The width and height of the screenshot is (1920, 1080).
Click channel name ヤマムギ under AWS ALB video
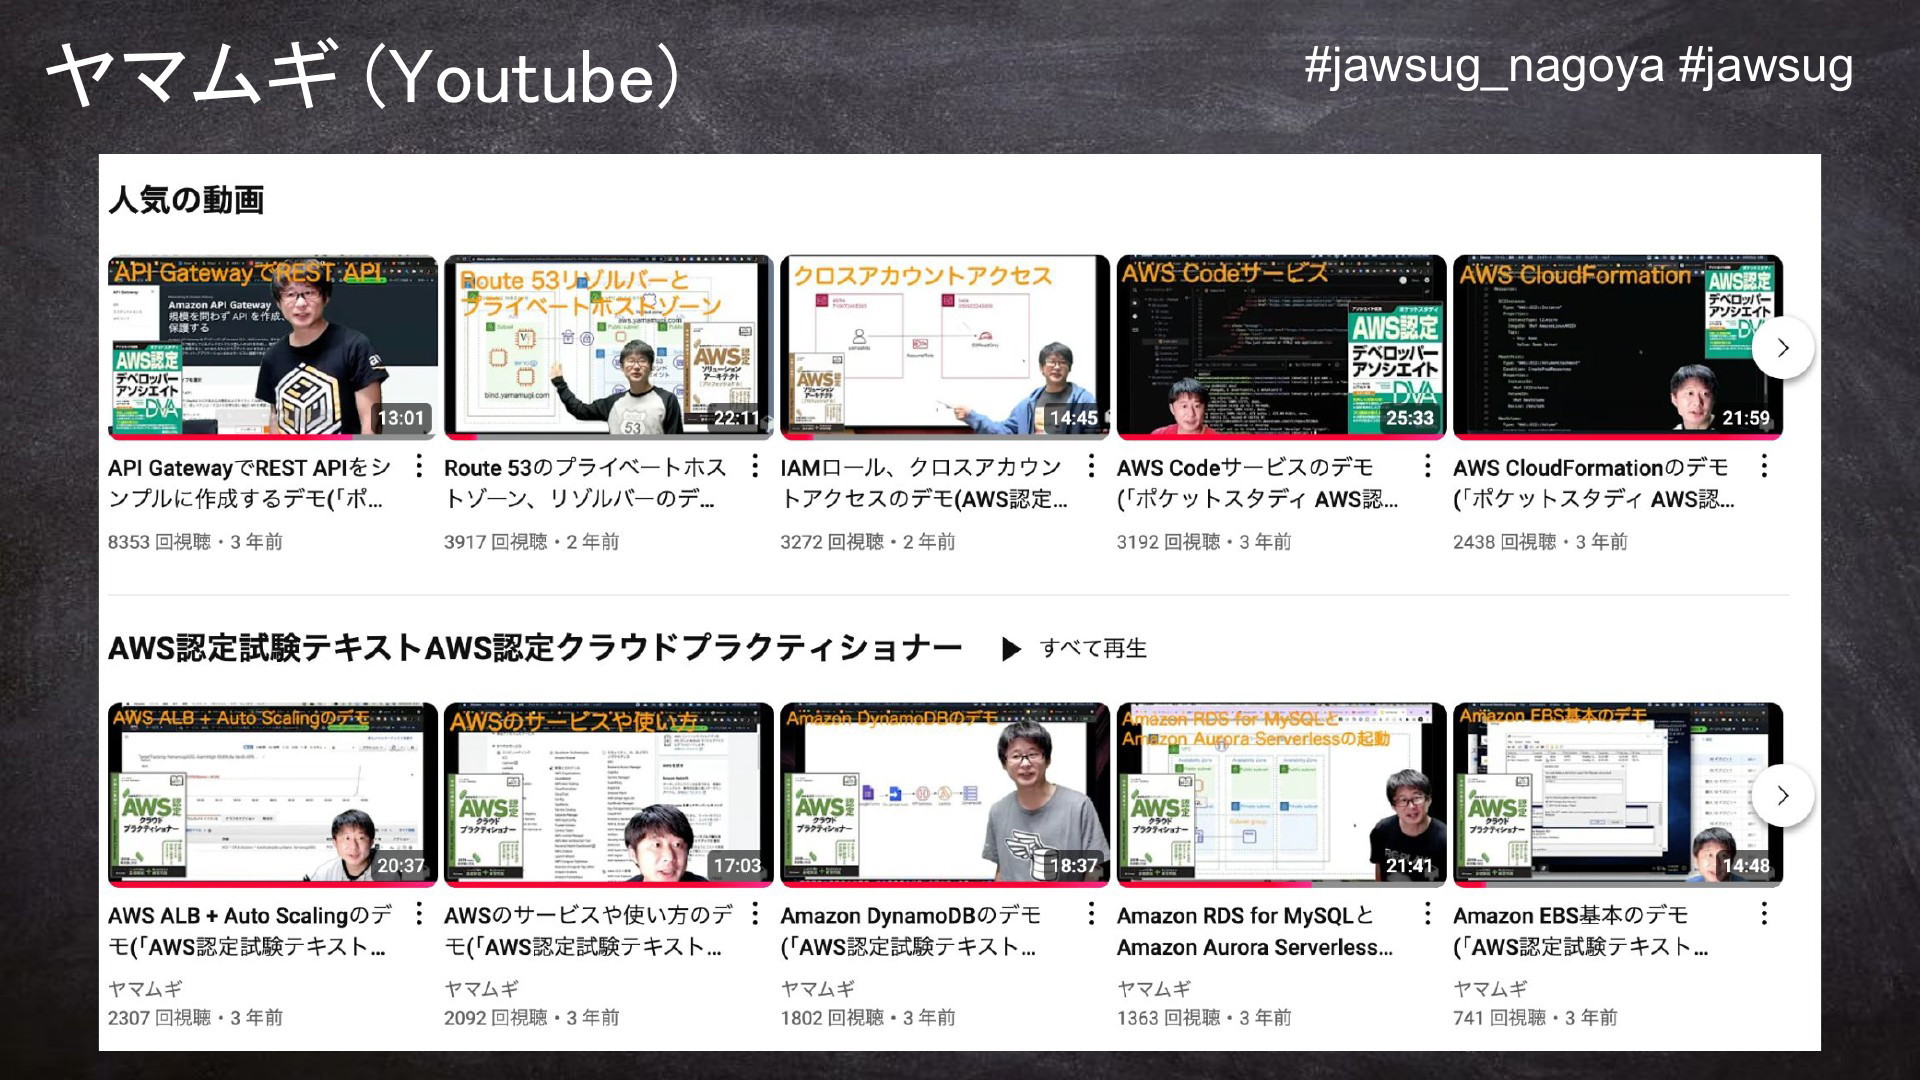click(145, 989)
